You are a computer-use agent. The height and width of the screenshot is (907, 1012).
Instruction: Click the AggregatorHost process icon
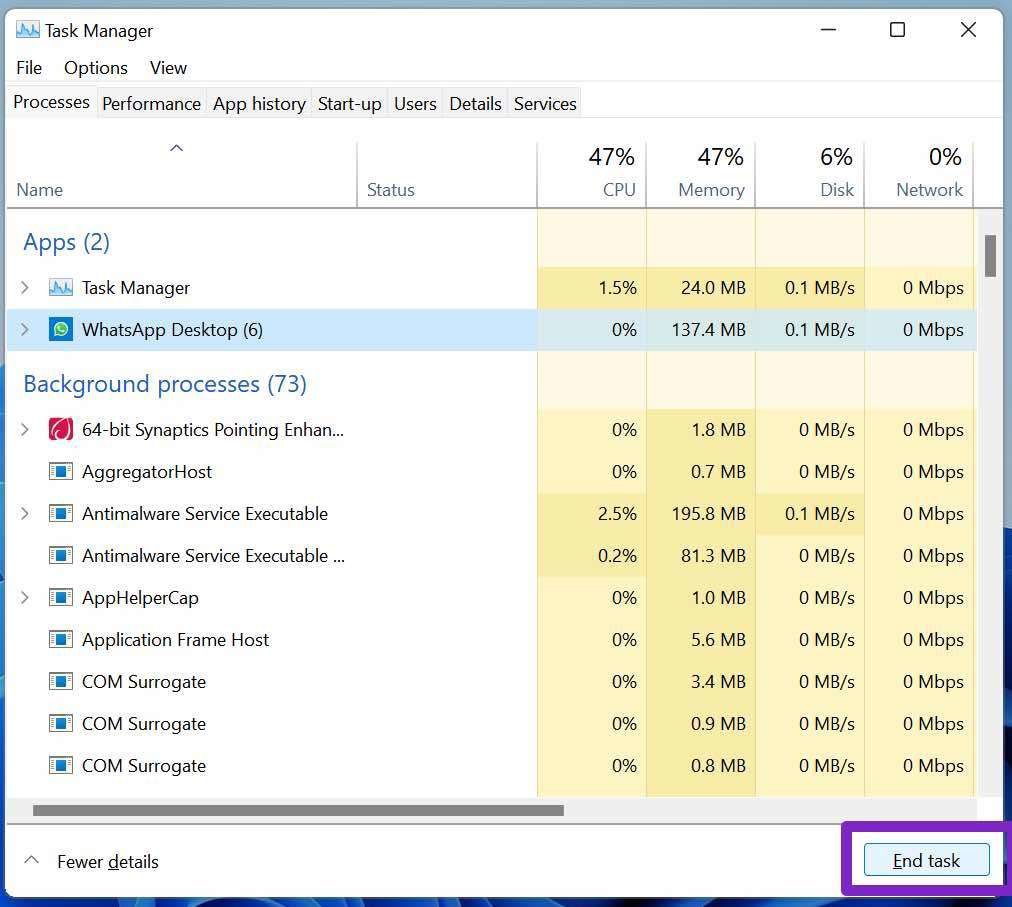61,472
